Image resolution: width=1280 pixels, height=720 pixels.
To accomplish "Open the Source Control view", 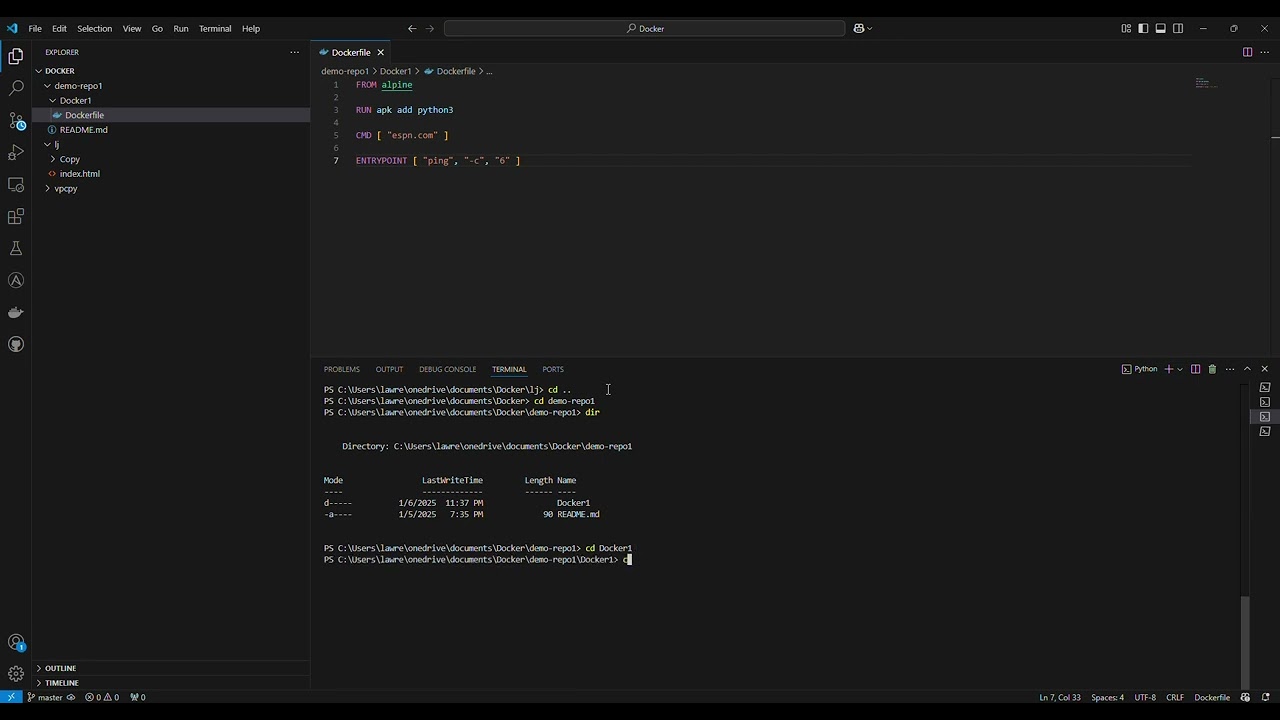I will (16, 121).
